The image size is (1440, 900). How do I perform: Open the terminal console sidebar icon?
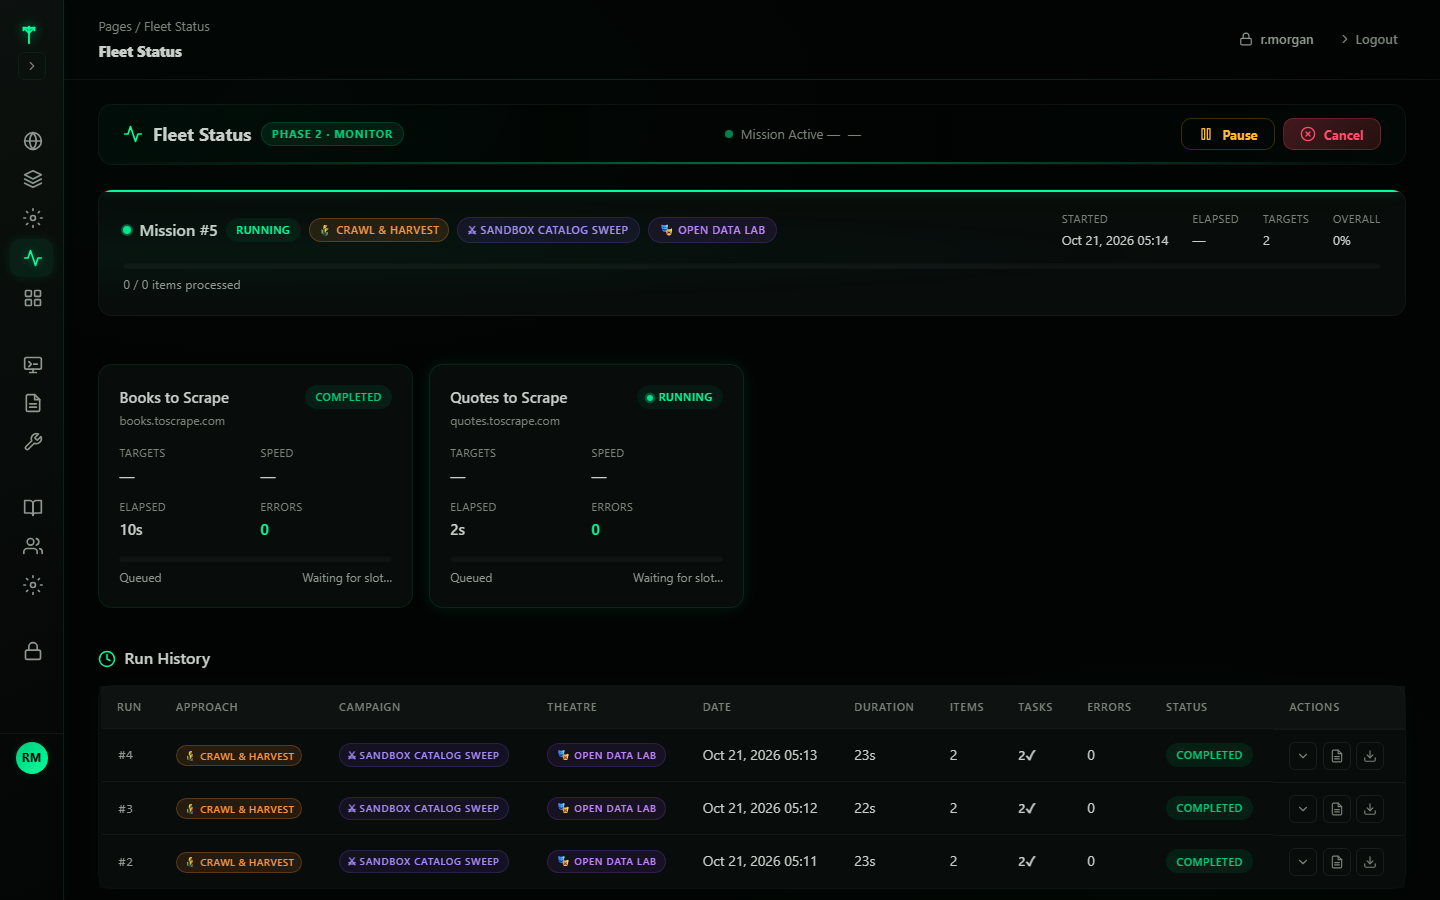tap(33, 365)
